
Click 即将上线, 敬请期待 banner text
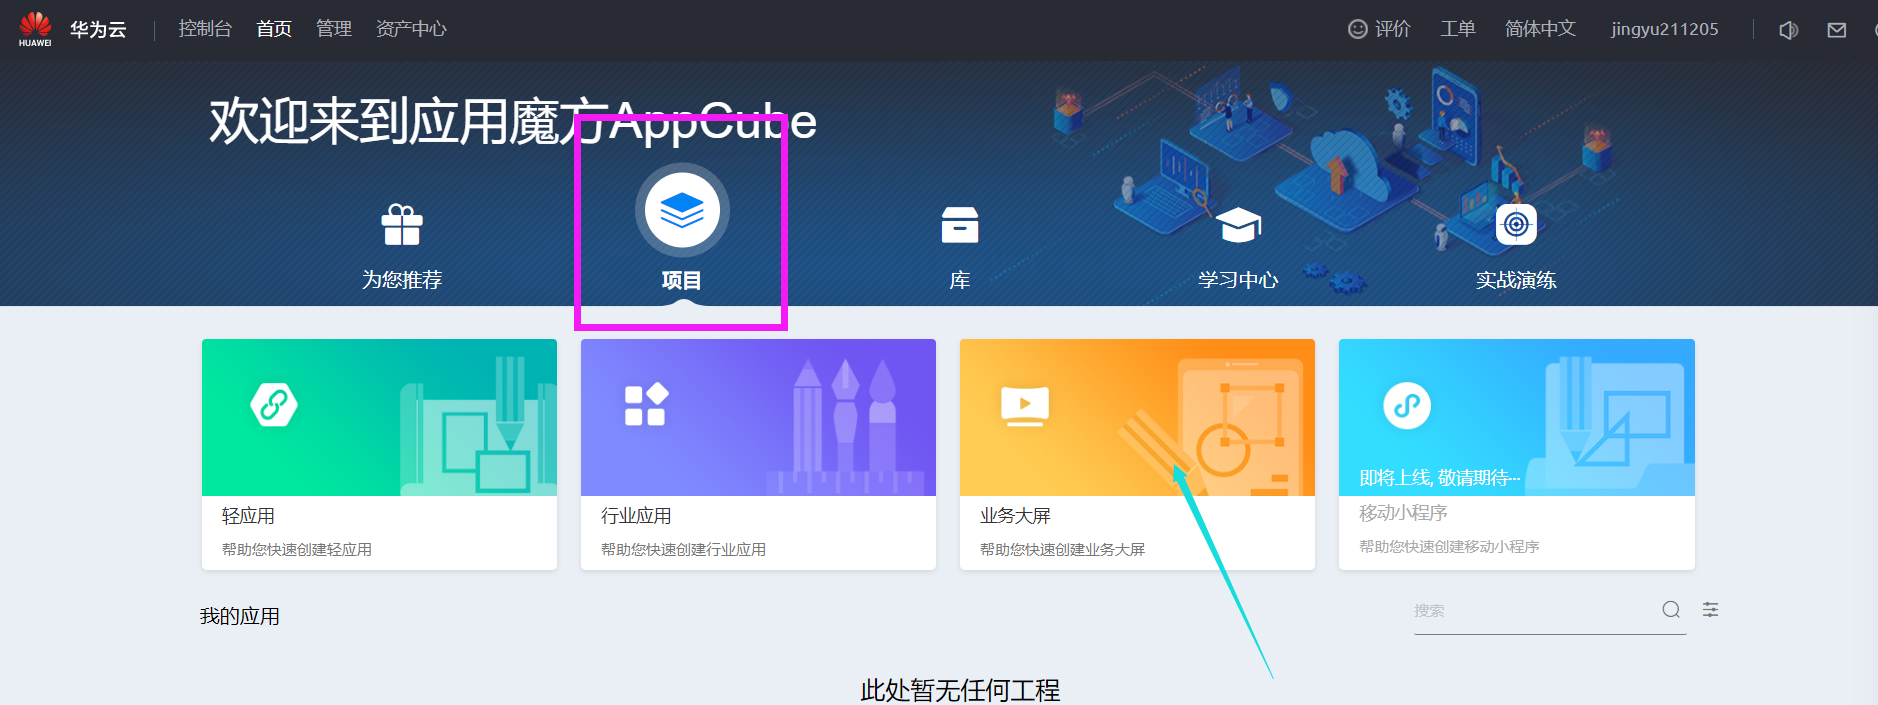[x=1440, y=478]
